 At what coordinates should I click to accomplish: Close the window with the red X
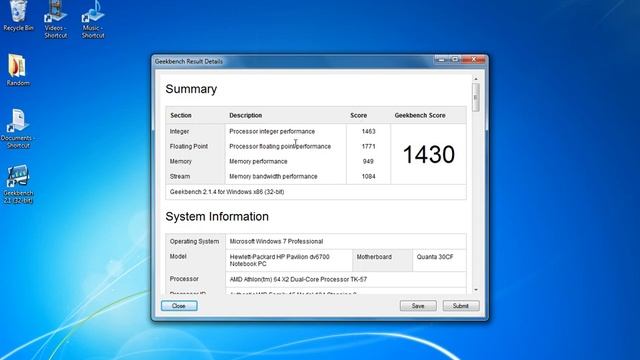[x=474, y=60]
